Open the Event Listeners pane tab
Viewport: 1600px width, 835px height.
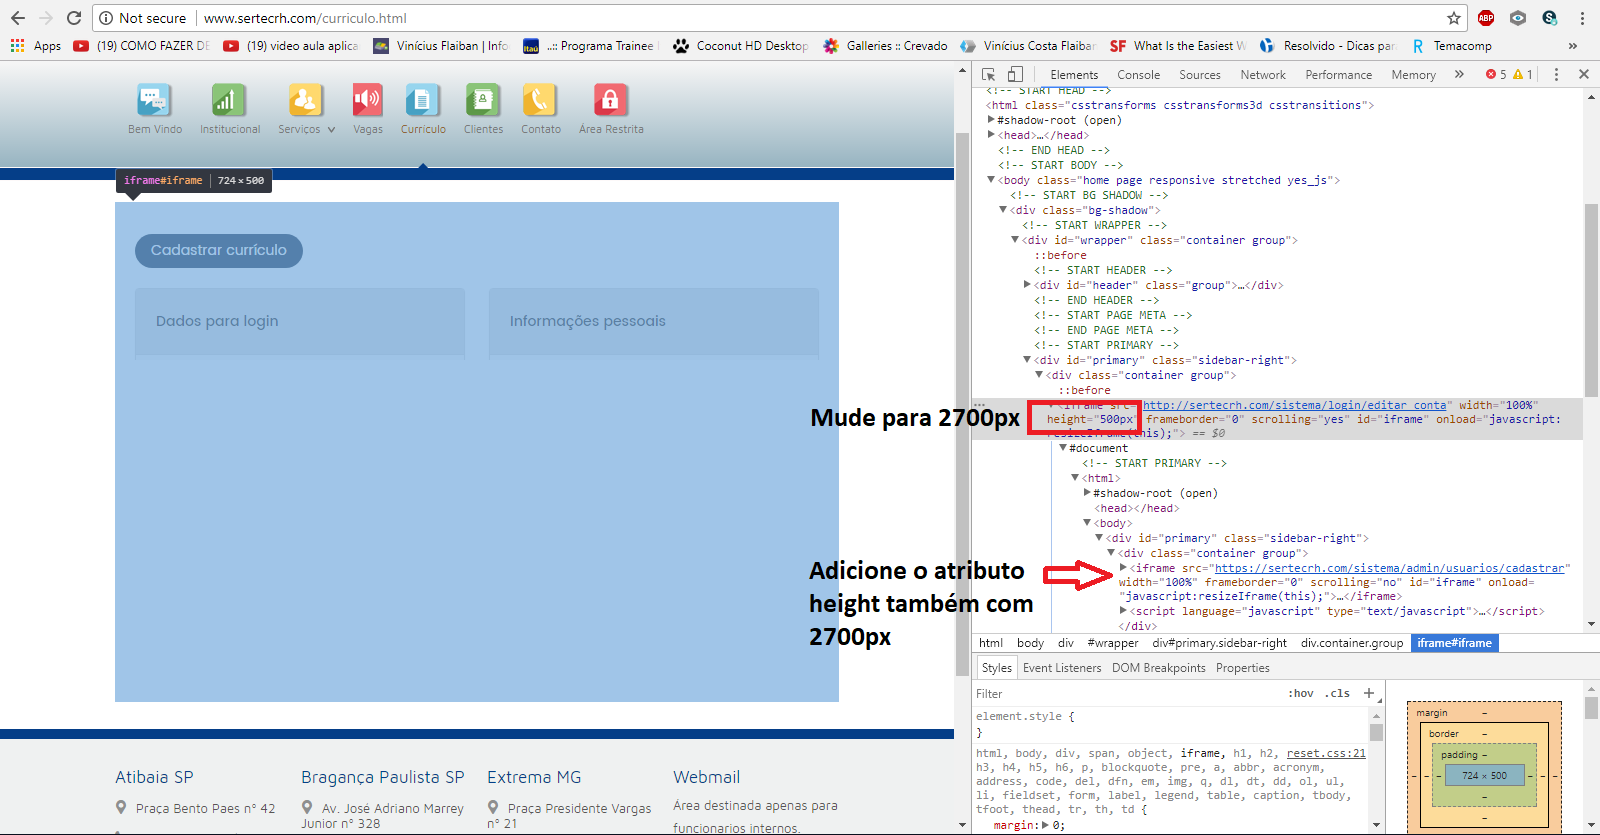pos(1062,668)
